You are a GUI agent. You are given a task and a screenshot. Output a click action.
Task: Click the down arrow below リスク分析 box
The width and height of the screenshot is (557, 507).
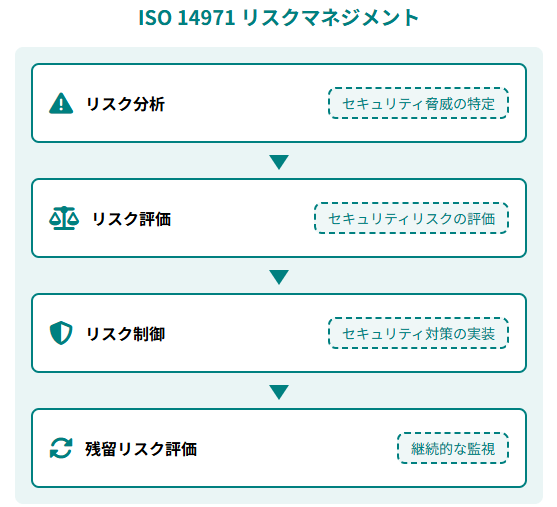click(279, 162)
